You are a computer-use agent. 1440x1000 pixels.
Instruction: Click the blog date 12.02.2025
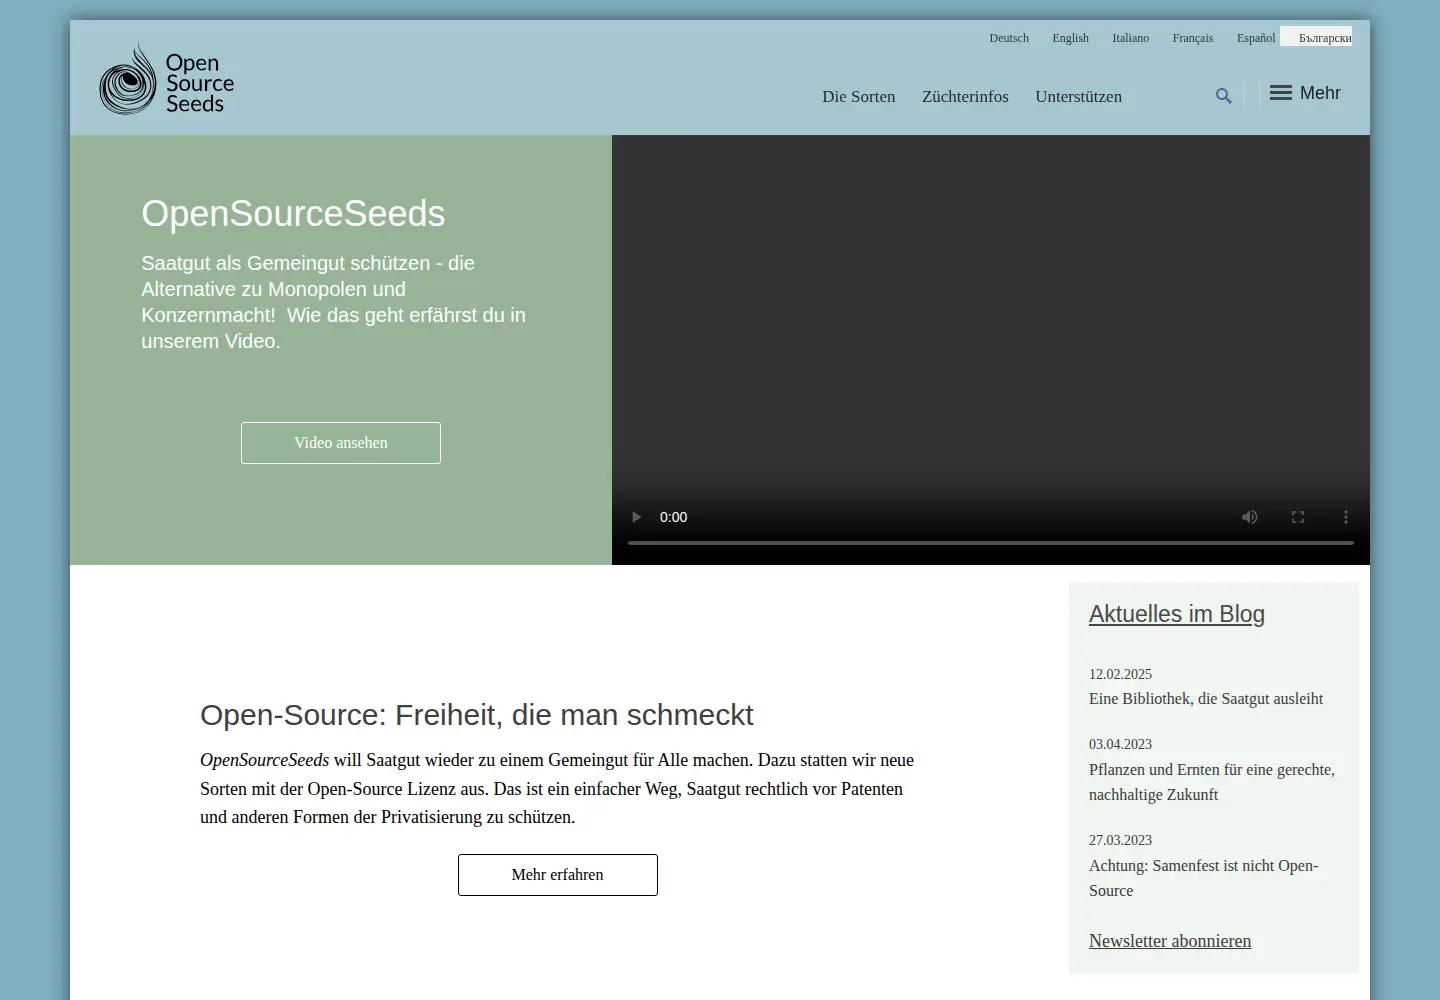pyautogui.click(x=1120, y=674)
